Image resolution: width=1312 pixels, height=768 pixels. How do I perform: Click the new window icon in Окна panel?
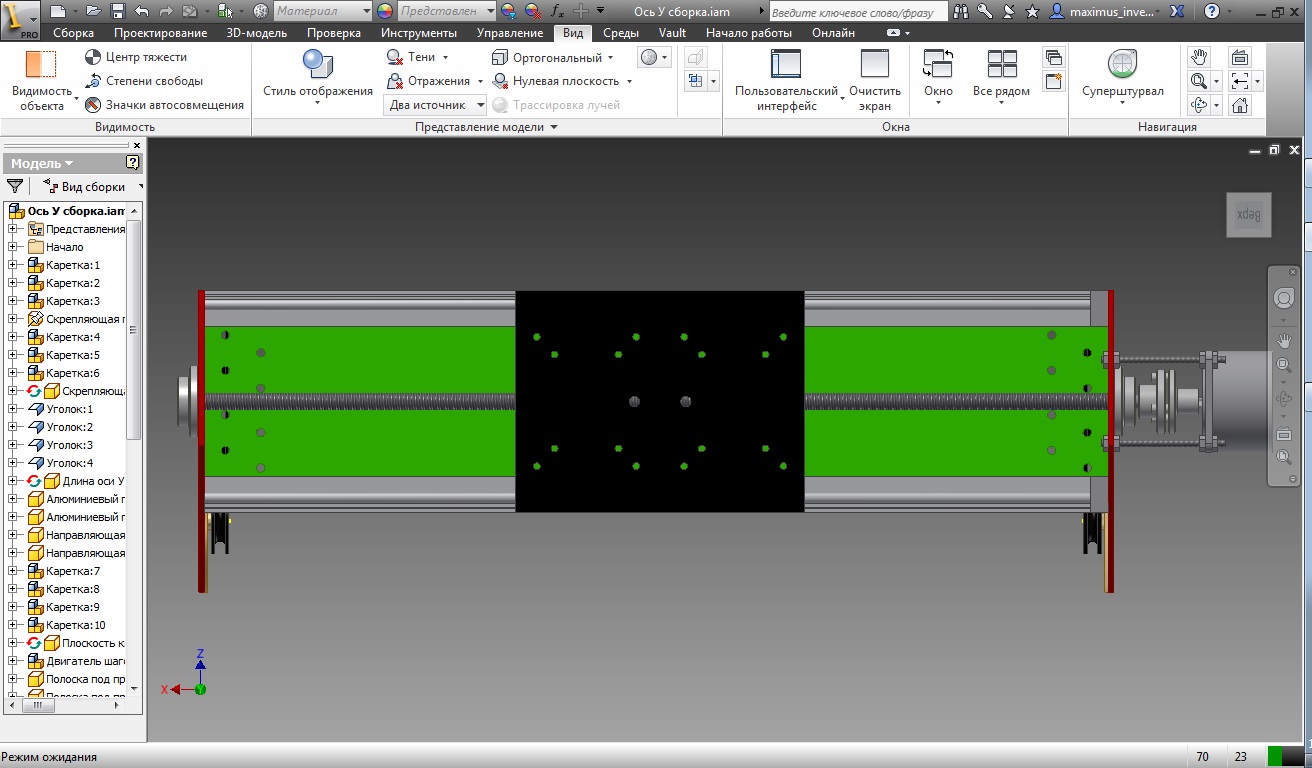point(1053,81)
